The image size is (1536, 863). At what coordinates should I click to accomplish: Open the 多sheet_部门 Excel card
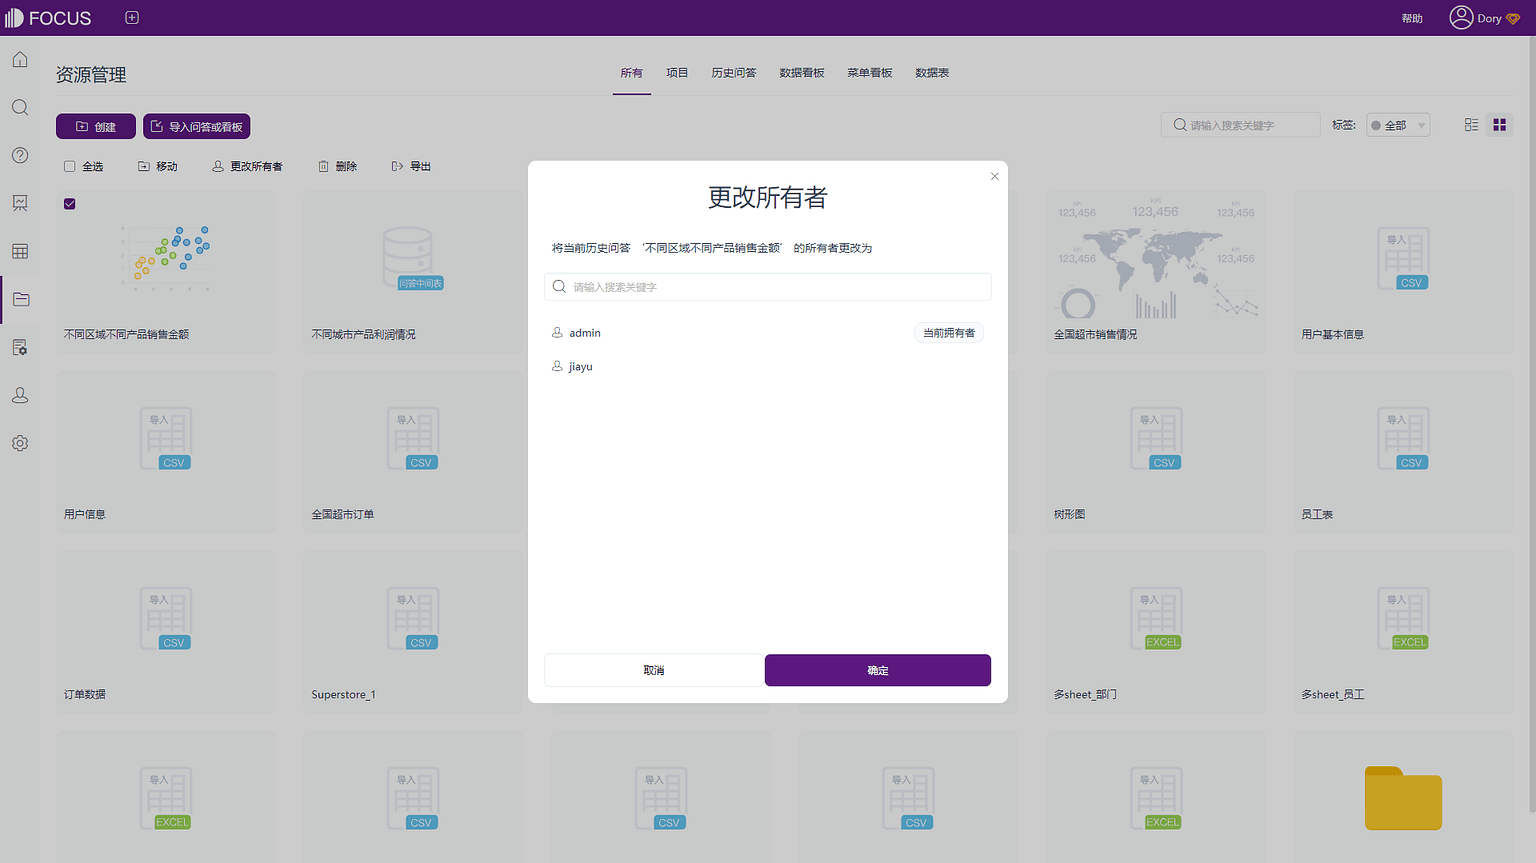pos(1156,632)
